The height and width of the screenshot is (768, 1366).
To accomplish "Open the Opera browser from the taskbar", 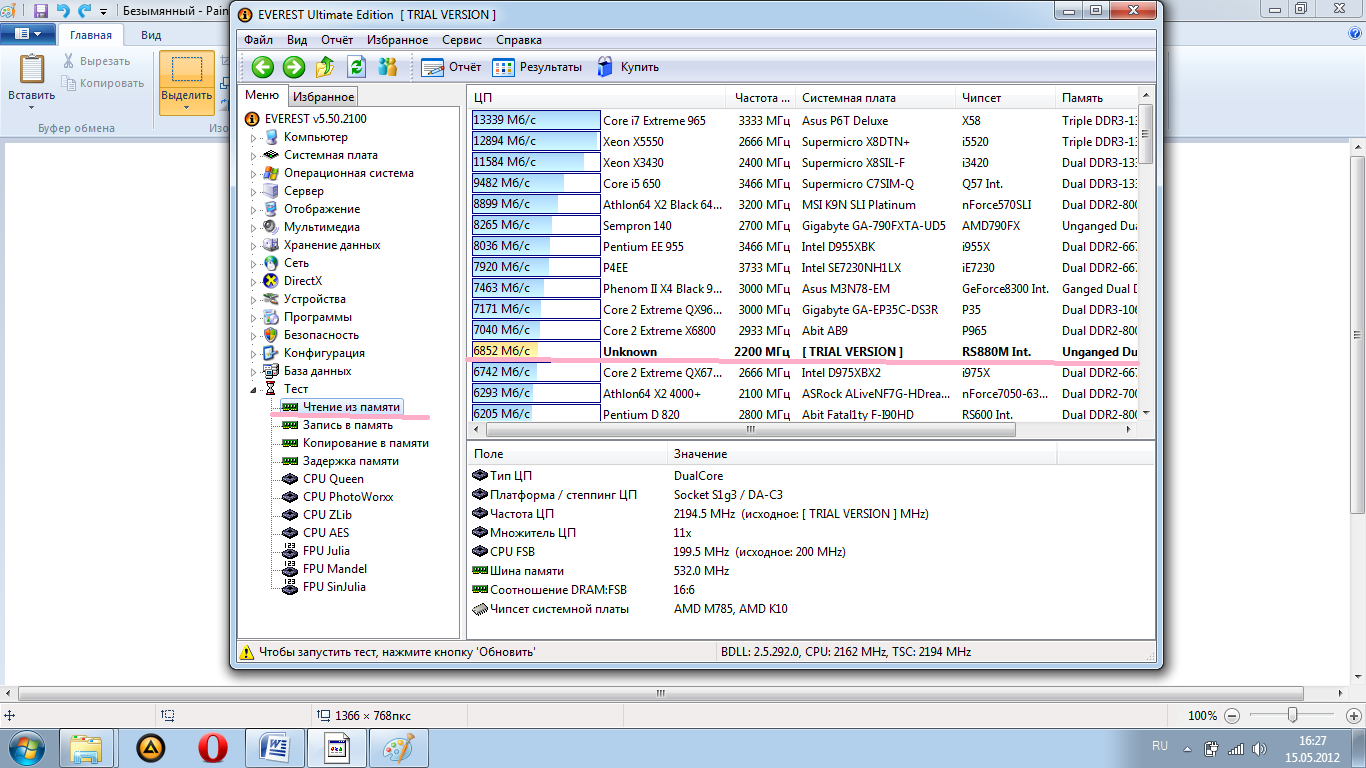I will [x=212, y=747].
